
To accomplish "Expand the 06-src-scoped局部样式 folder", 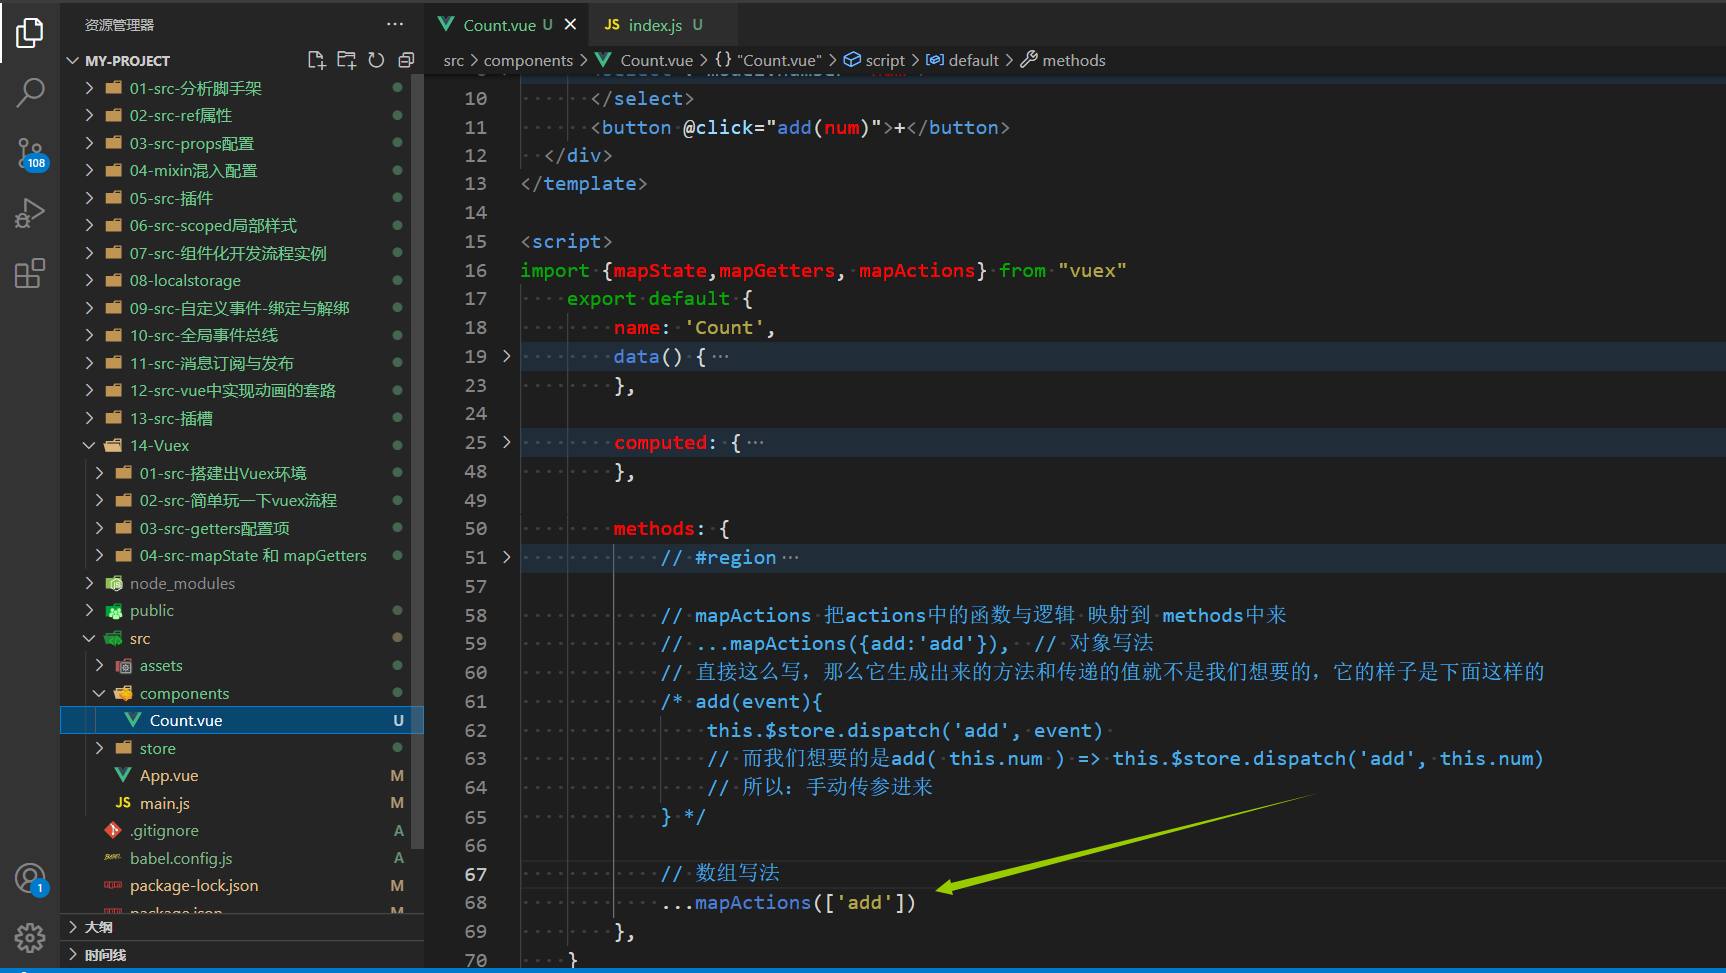I will [x=90, y=225].
